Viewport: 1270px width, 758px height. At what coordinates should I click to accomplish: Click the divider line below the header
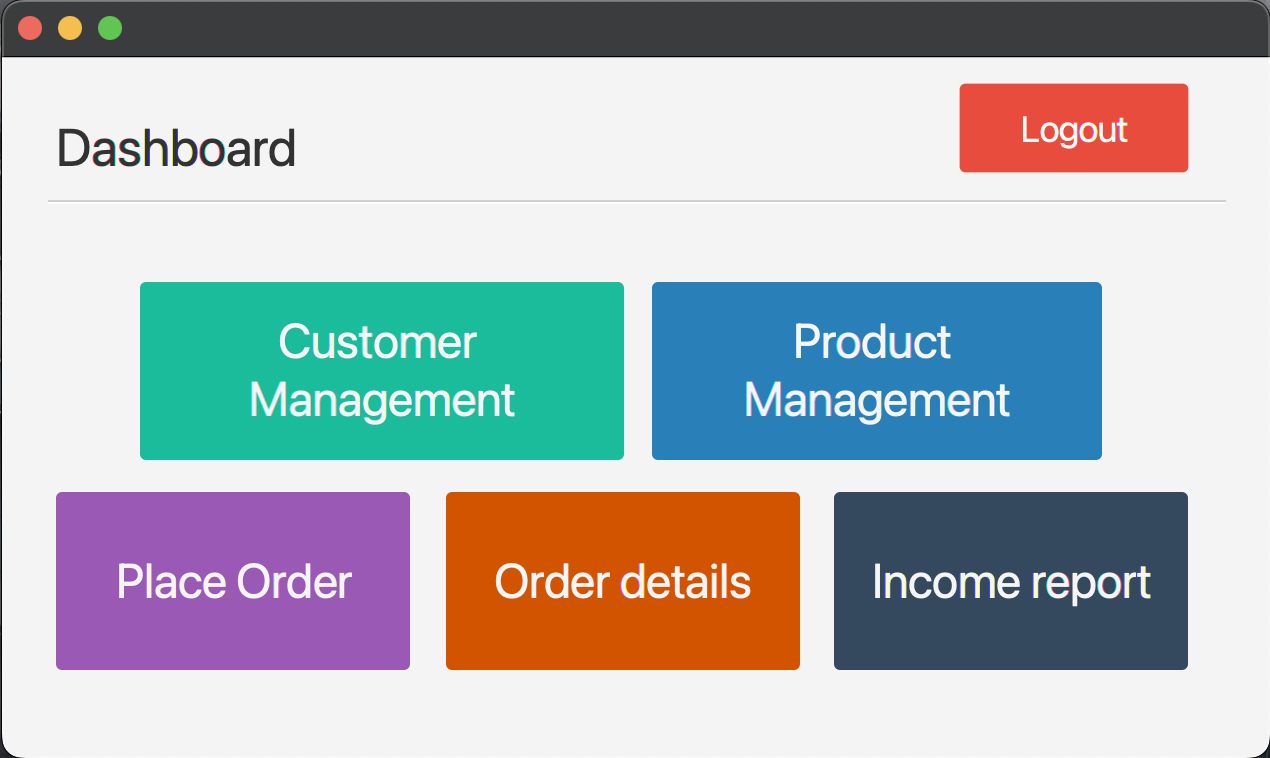tap(636, 201)
